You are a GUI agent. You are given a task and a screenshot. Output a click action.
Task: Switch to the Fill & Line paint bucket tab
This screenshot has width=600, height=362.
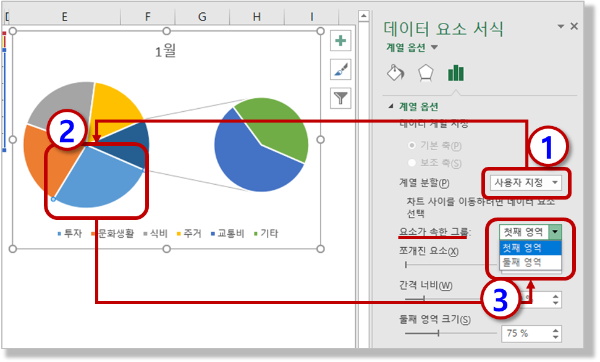395,72
